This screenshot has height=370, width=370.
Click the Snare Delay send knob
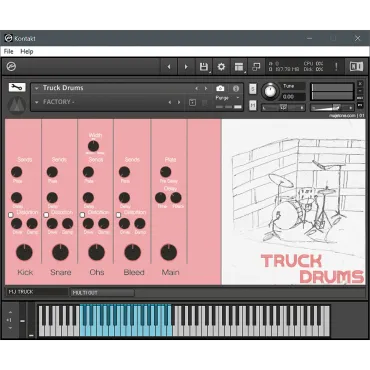point(52,198)
